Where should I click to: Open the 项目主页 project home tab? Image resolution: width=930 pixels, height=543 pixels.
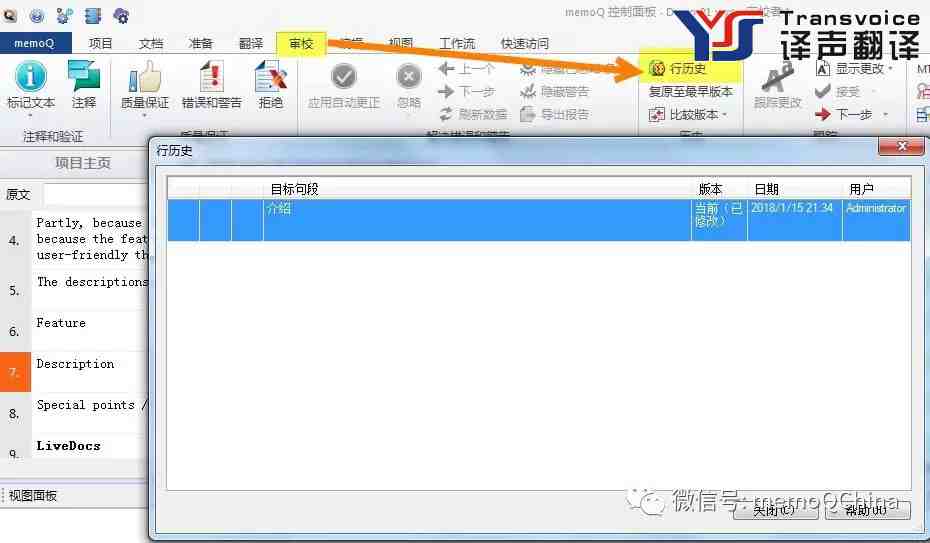pos(83,163)
